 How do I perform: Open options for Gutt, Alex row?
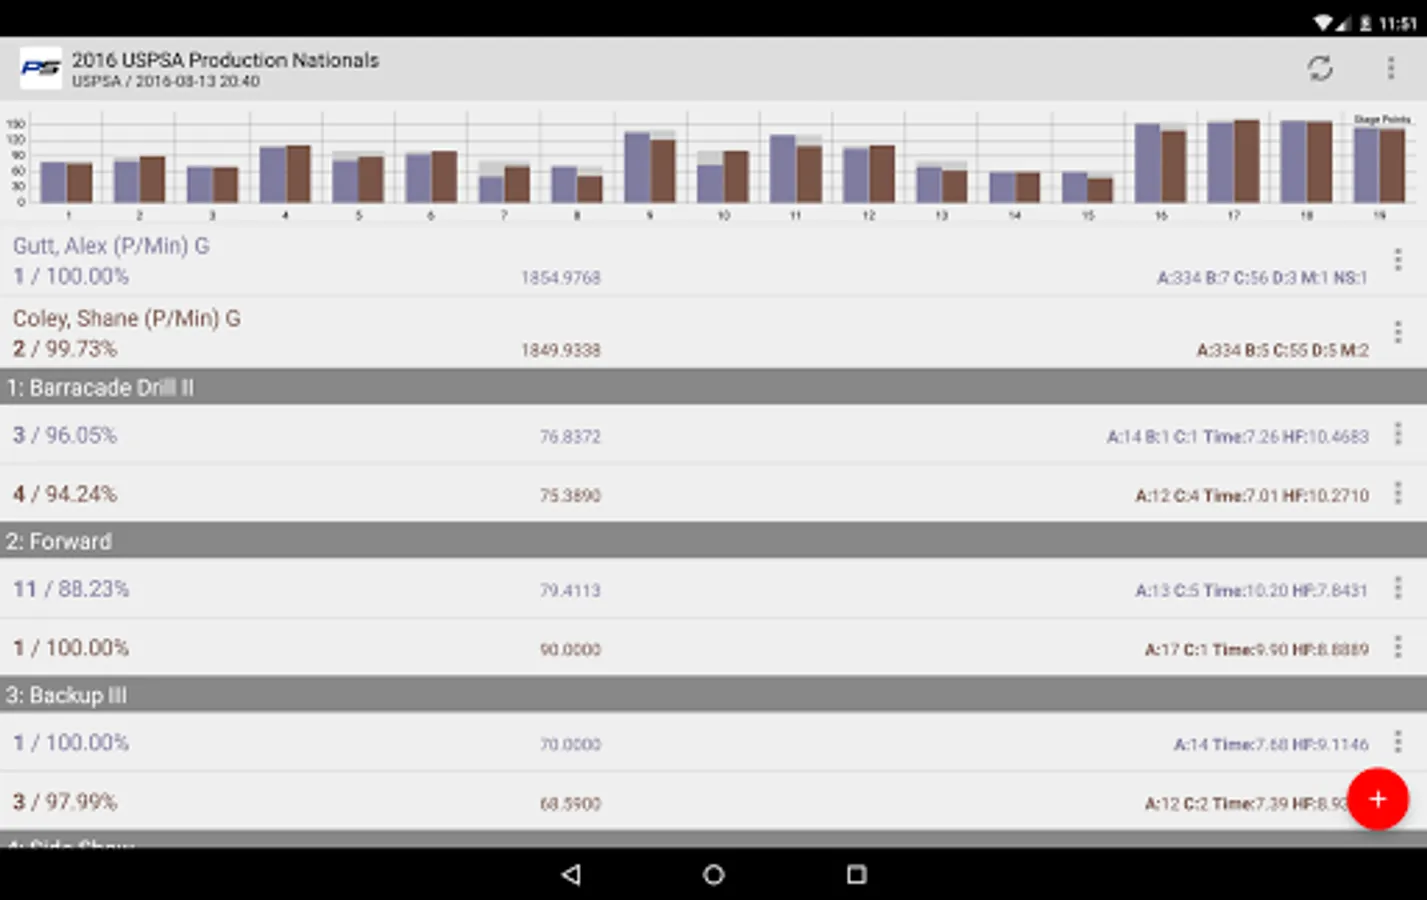click(x=1398, y=260)
